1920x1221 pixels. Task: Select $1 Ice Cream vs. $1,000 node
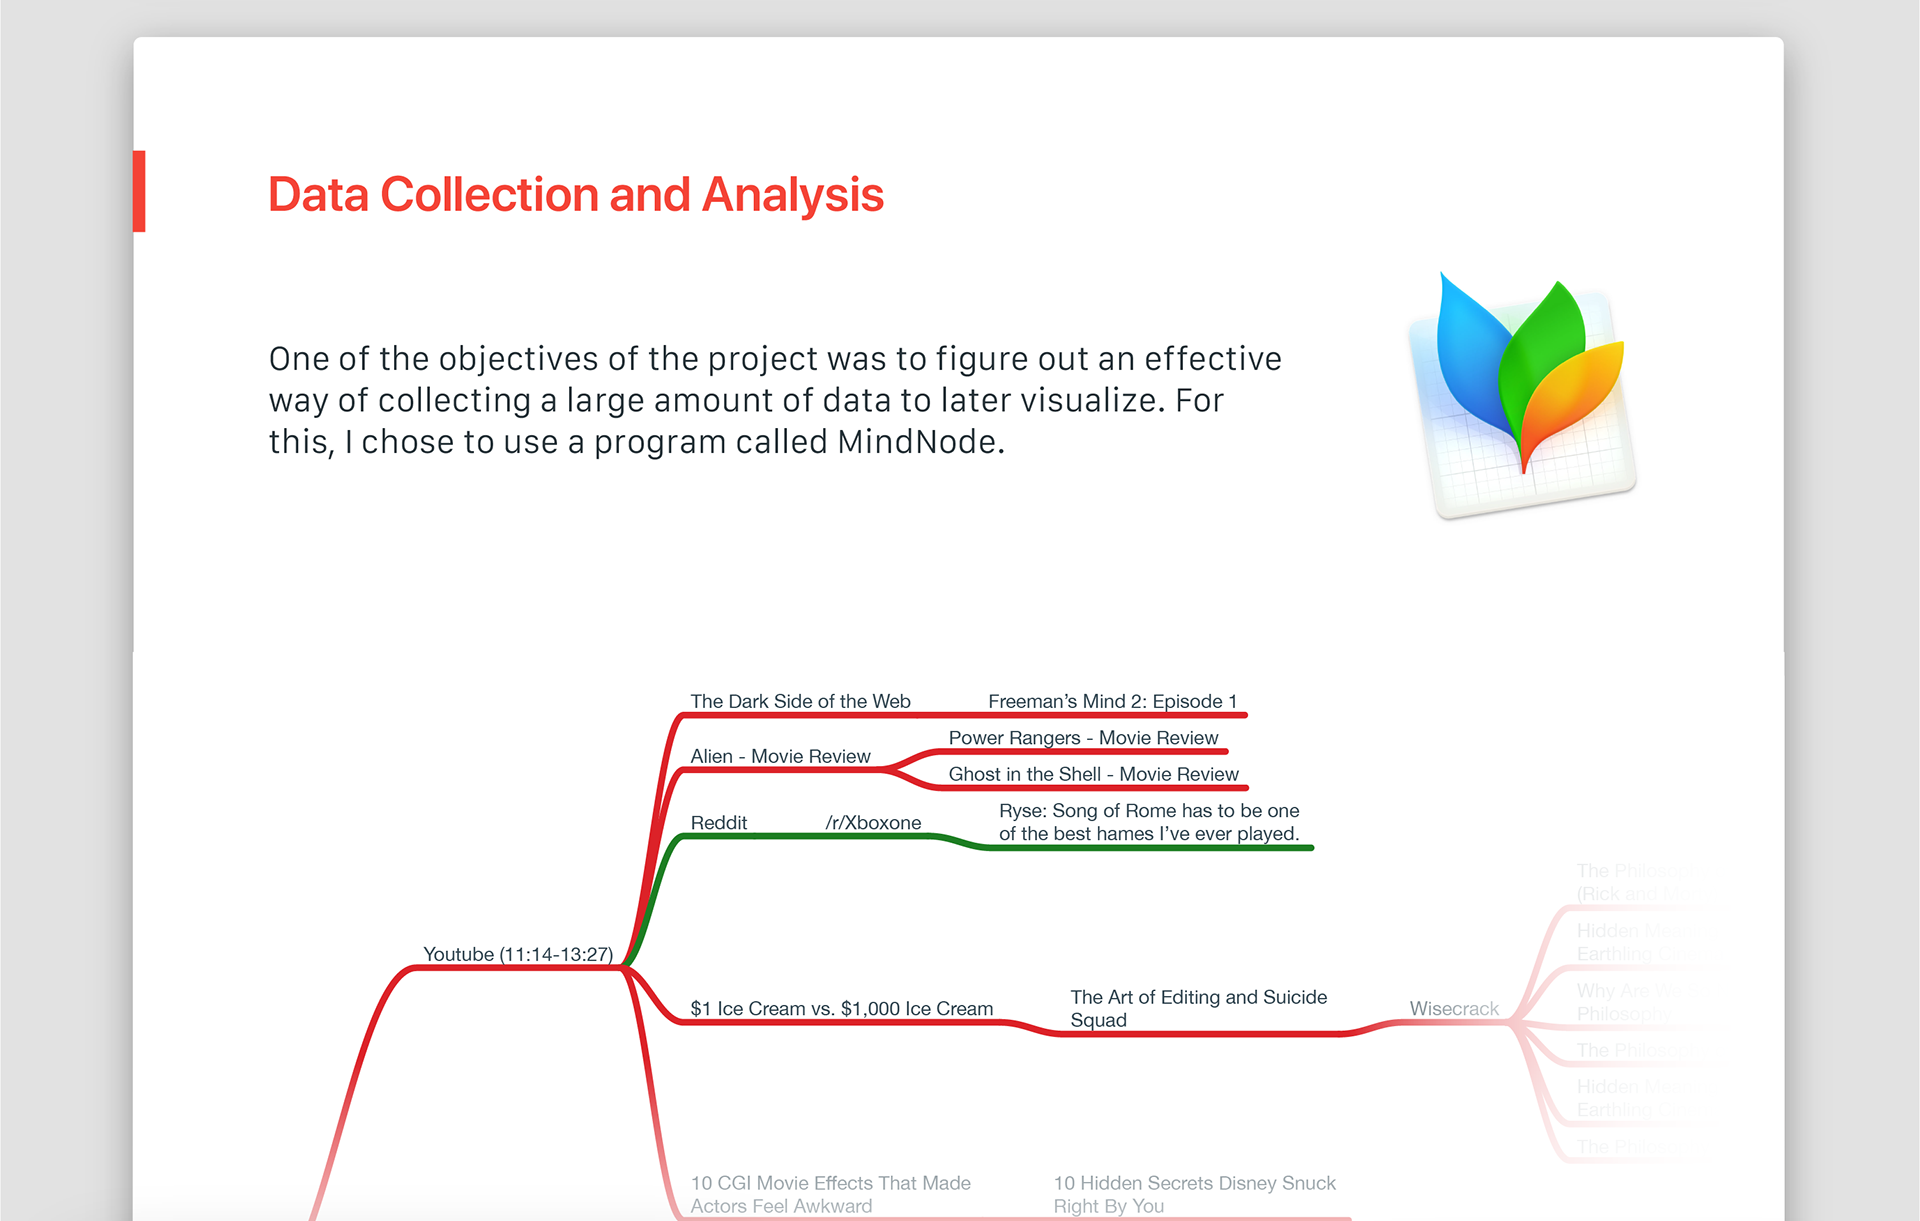click(841, 1008)
